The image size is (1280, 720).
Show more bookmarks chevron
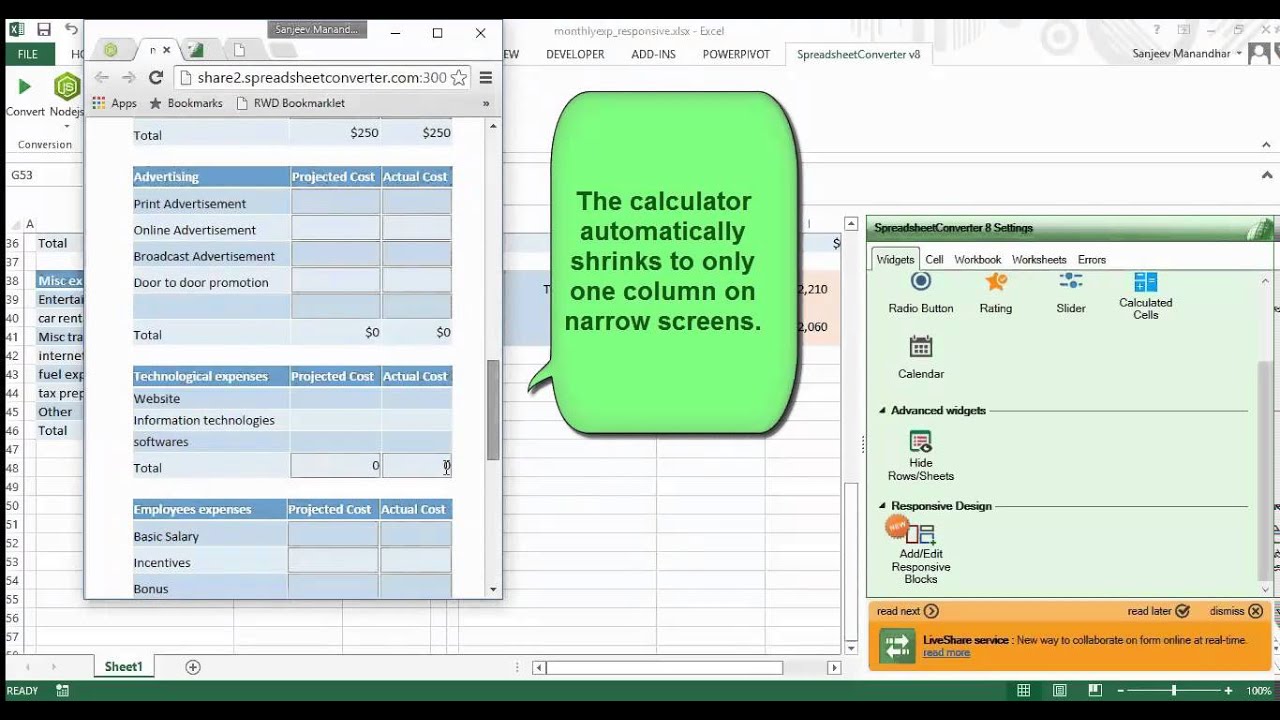click(486, 103)
